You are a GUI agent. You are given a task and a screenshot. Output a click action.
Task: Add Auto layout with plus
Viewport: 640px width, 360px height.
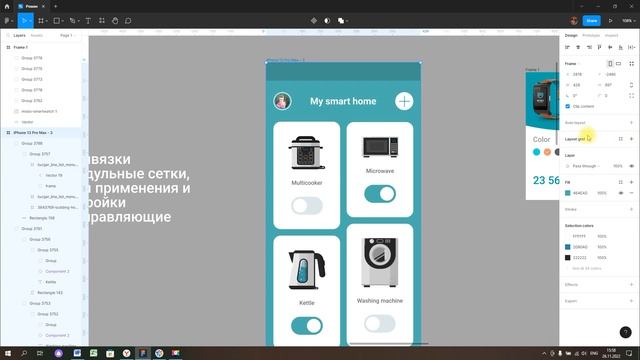click(x=631, y=123)
